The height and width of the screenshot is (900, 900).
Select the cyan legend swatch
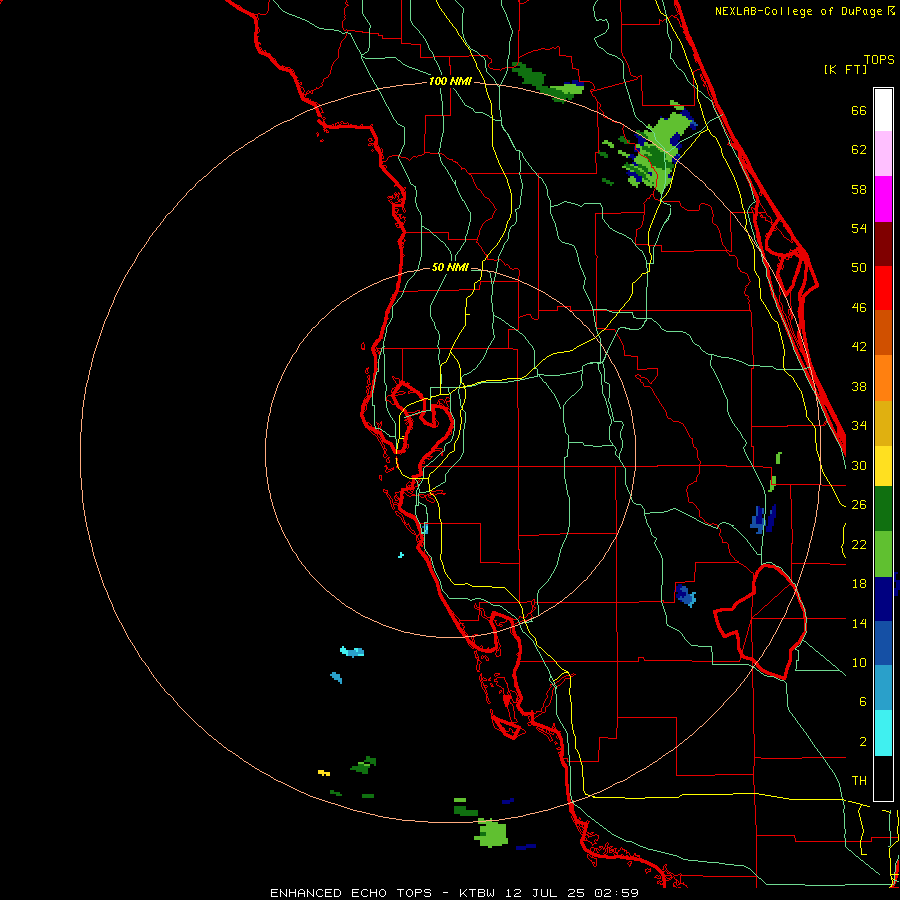pyautogui.click(x=883, y=733)
